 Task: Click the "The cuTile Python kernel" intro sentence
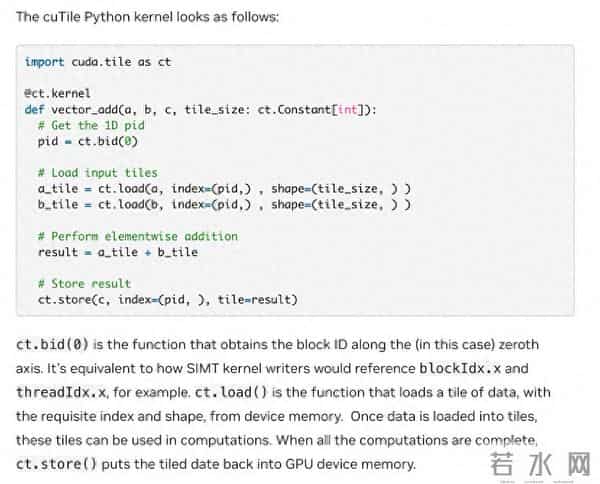pyautogui.click(x=148, y=17)
